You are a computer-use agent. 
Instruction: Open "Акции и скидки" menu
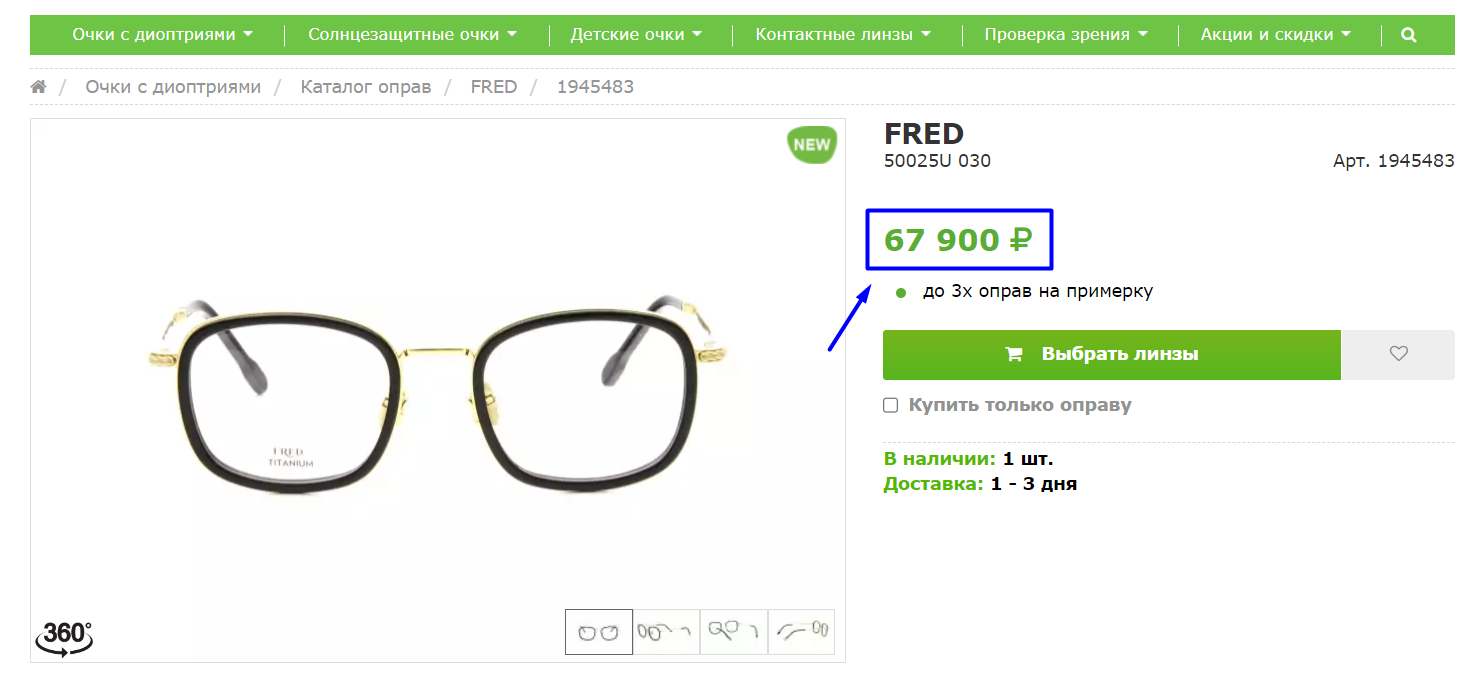click(1276, 35)
